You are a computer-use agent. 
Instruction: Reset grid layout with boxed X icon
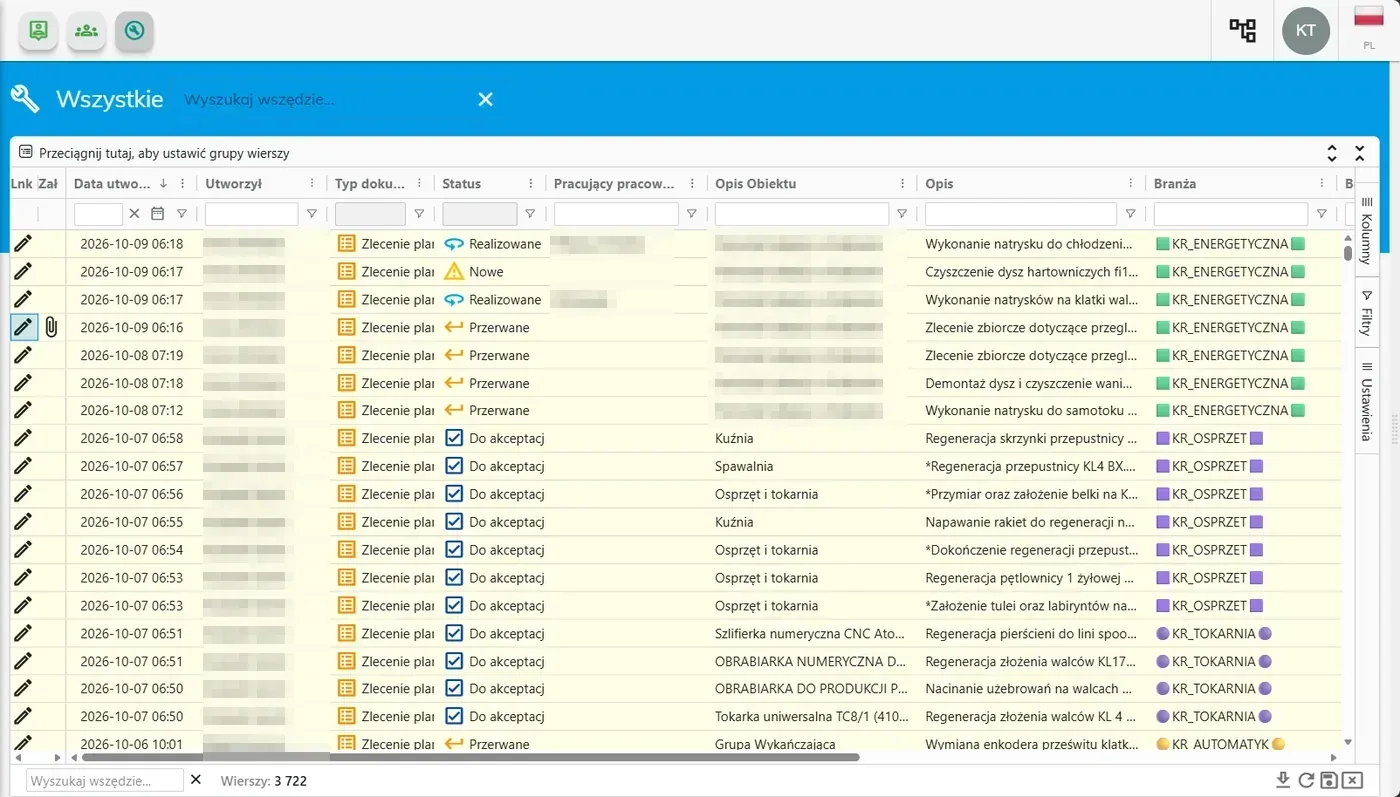1353,780
